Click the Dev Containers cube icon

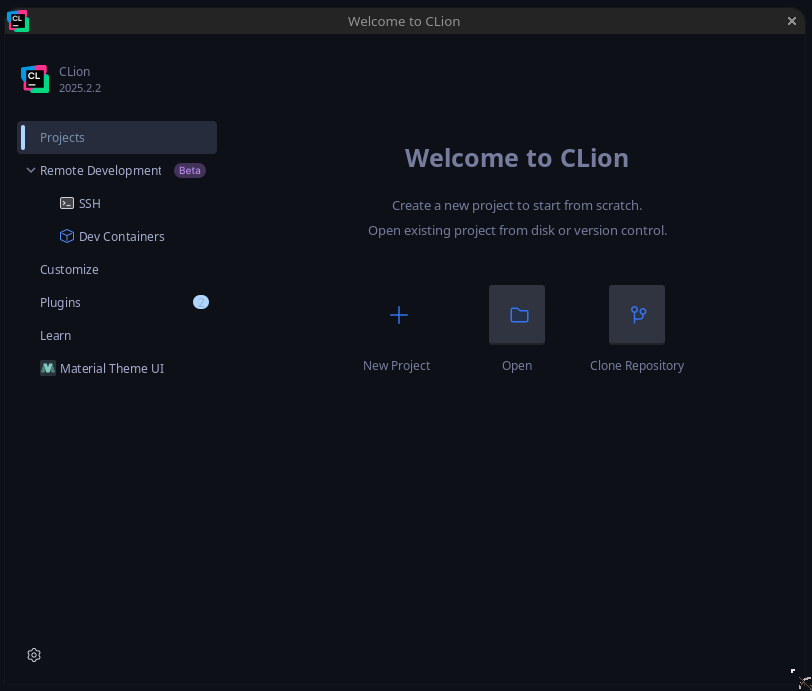click(x=67, y=236)
